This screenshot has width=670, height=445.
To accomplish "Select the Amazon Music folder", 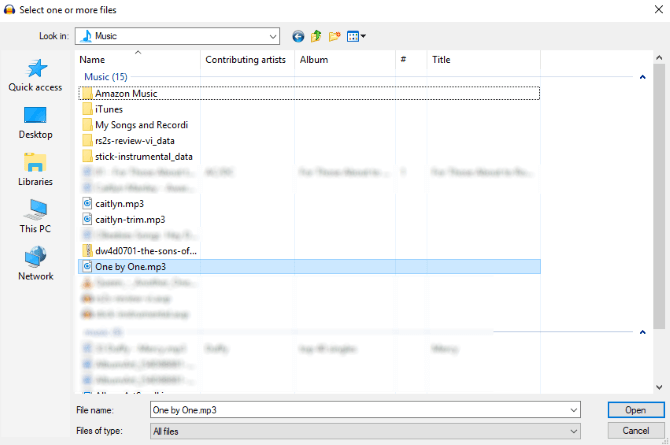I will [309, 93].
